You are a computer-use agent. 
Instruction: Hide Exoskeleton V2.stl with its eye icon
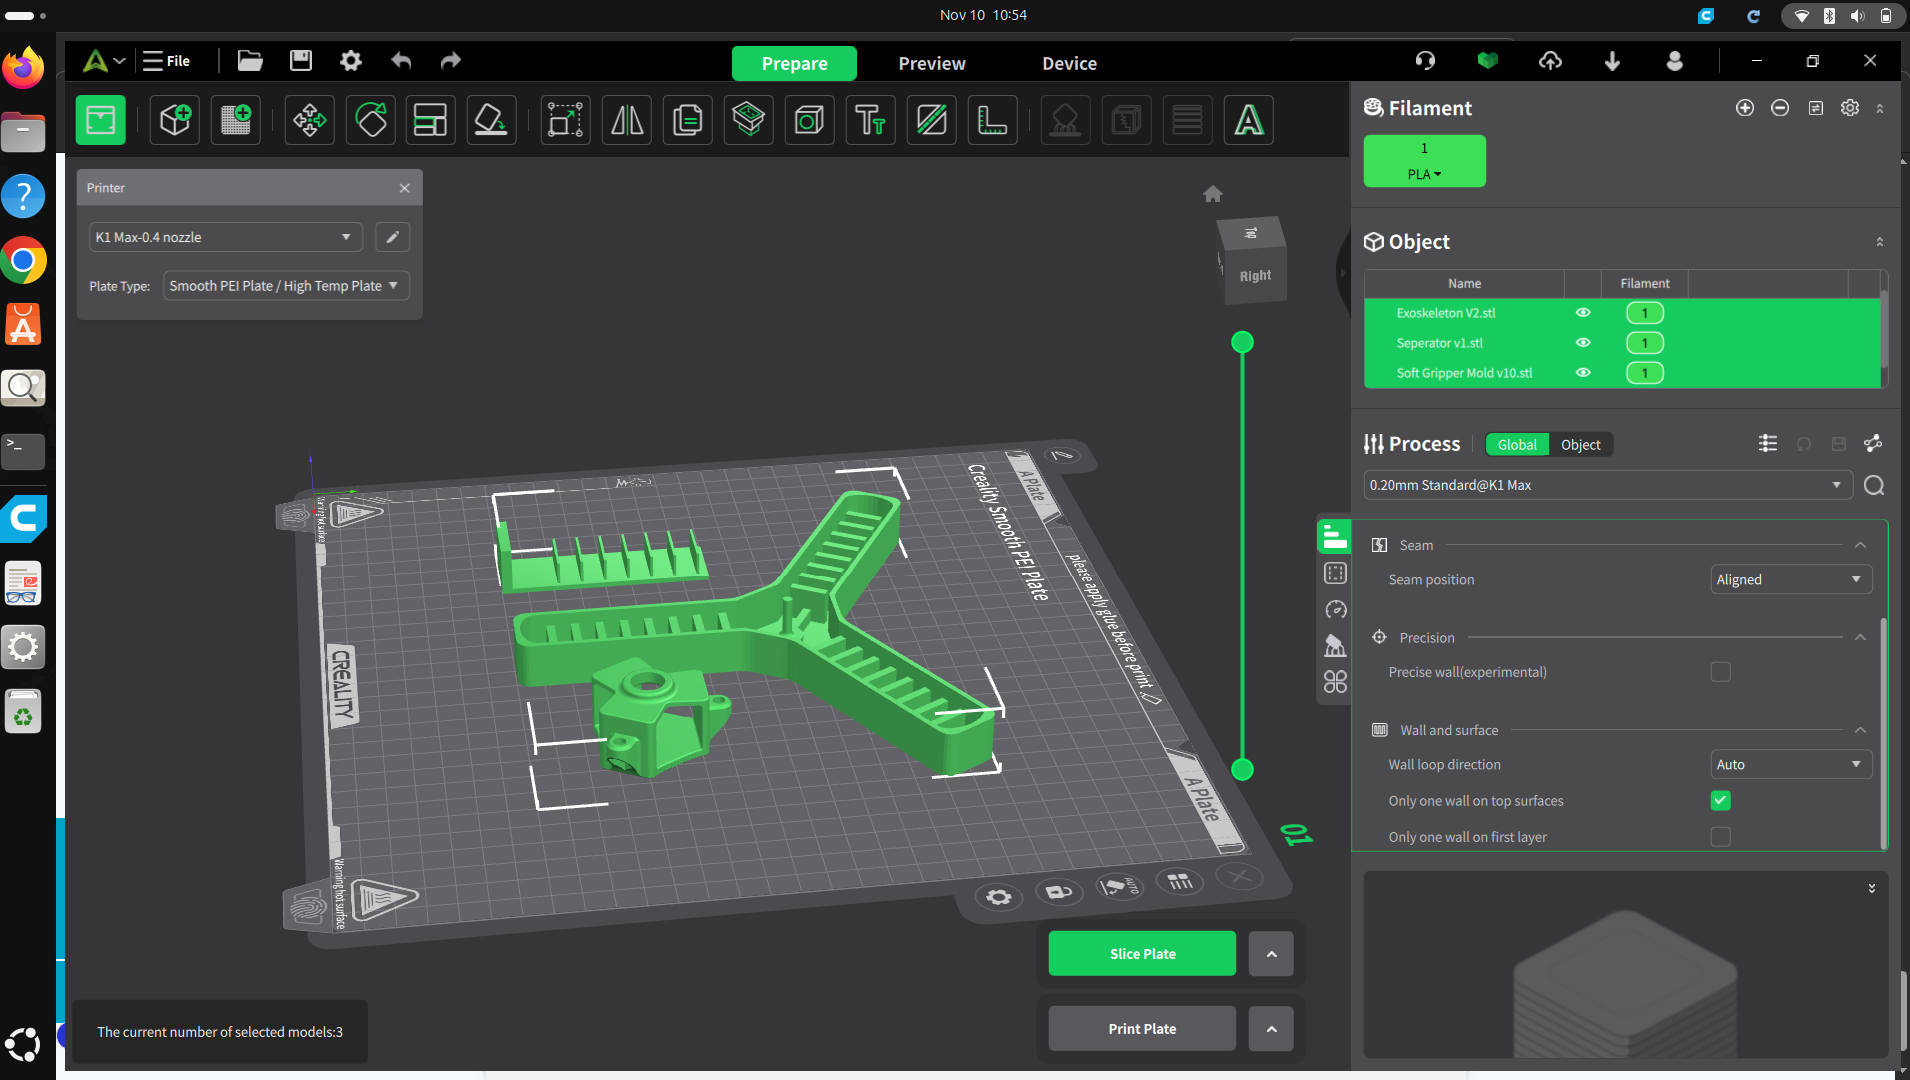1583,313
